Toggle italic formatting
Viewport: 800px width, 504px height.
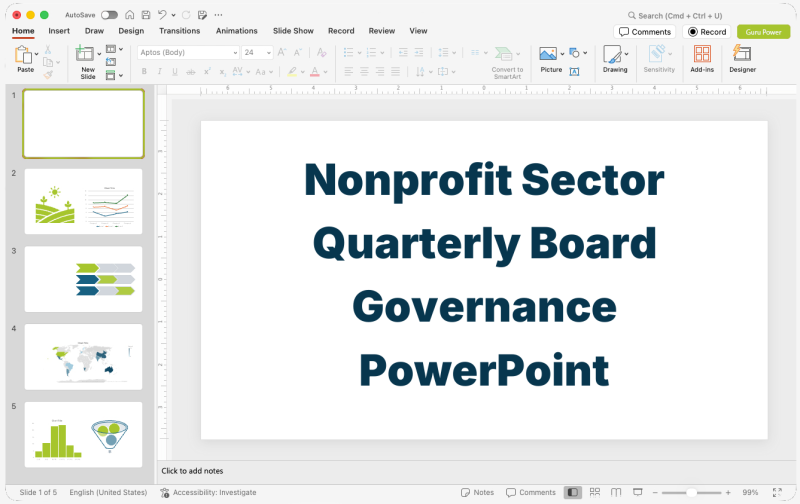pyautogui.click(x=160, y=72)
